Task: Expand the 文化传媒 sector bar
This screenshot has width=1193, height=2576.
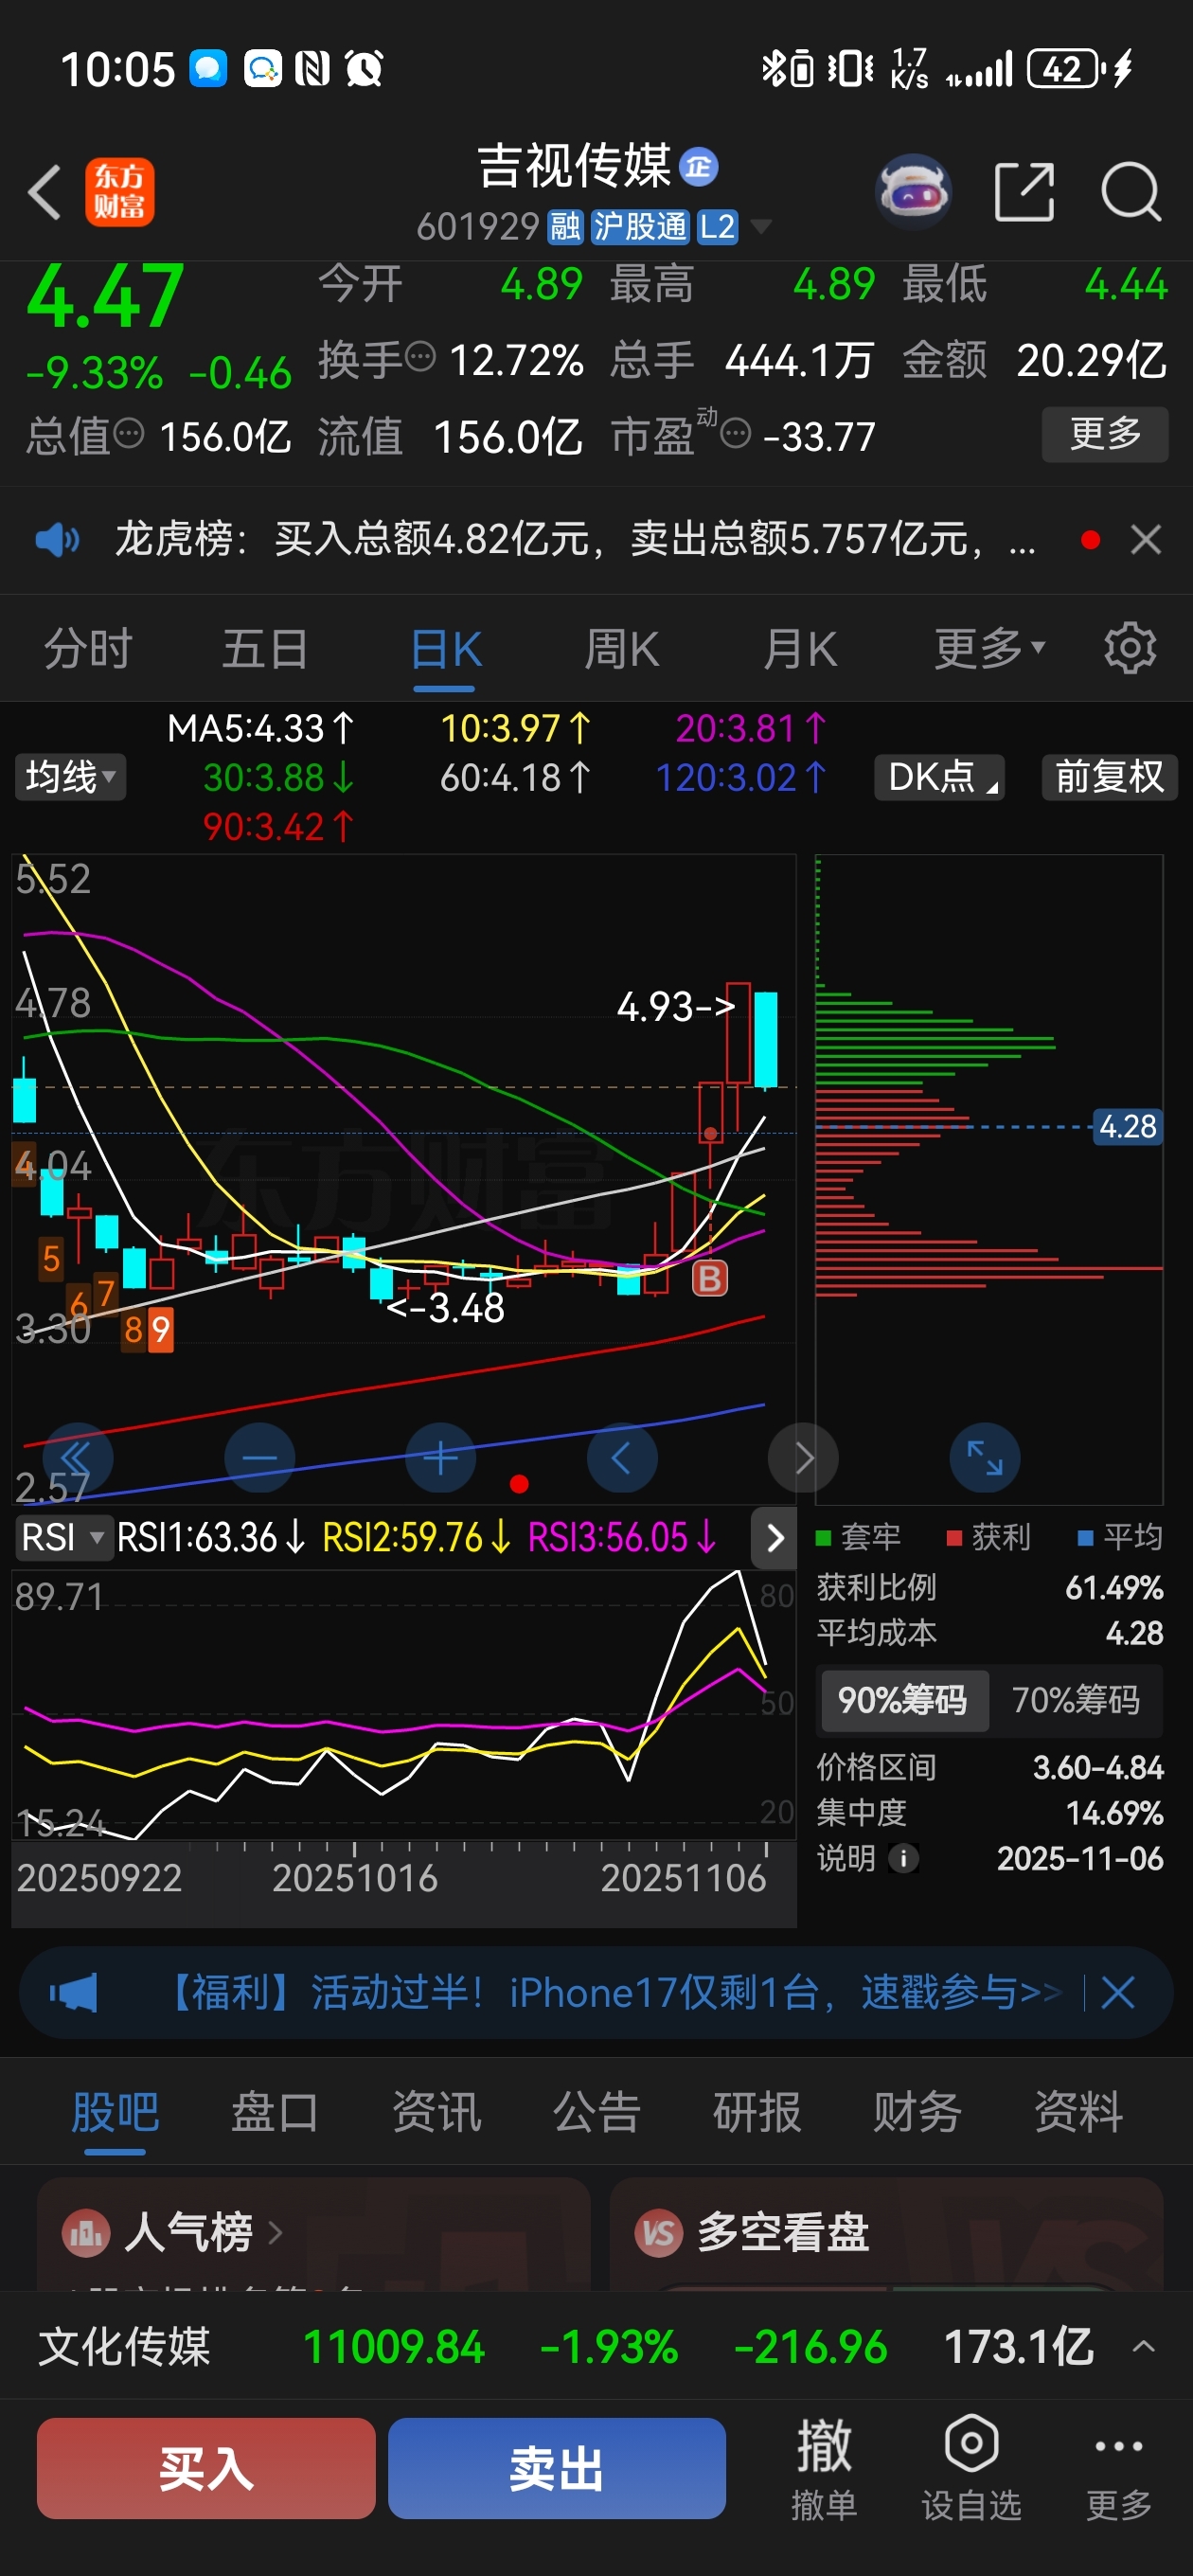Action: 1144,2345
